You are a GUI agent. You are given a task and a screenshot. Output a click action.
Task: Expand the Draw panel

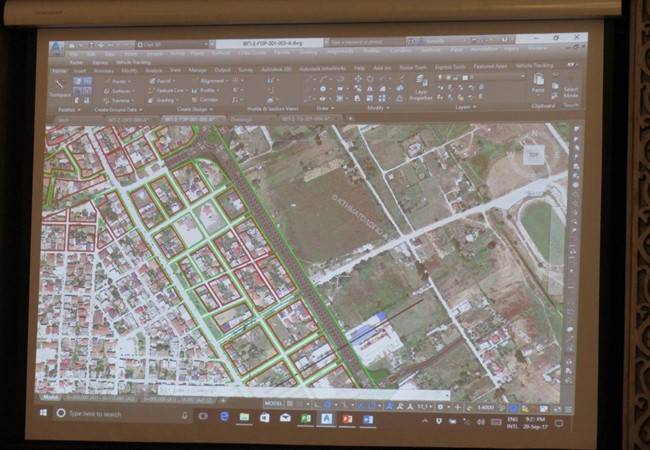coord(325,108)
